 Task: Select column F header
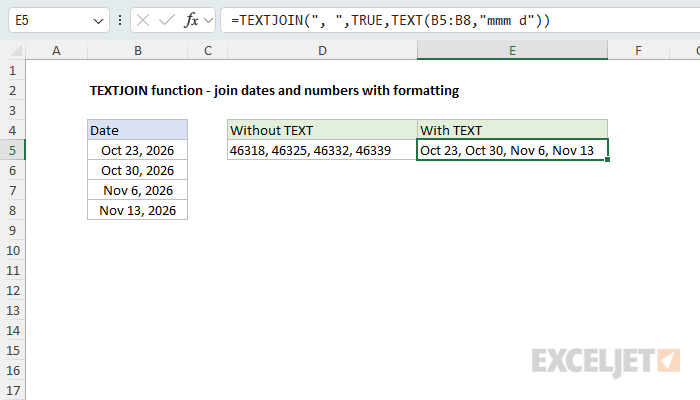click(x=638, y=51)
